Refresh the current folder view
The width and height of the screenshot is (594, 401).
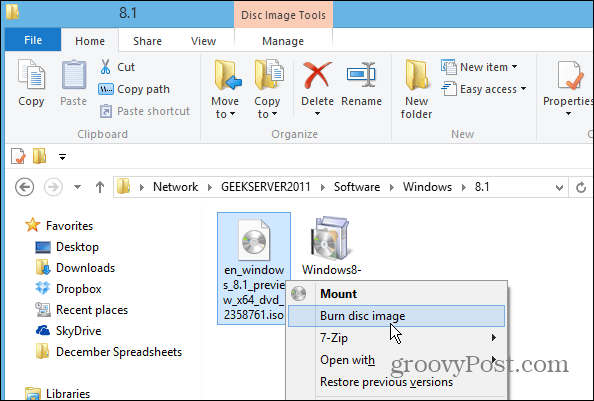tap(581, 187)
